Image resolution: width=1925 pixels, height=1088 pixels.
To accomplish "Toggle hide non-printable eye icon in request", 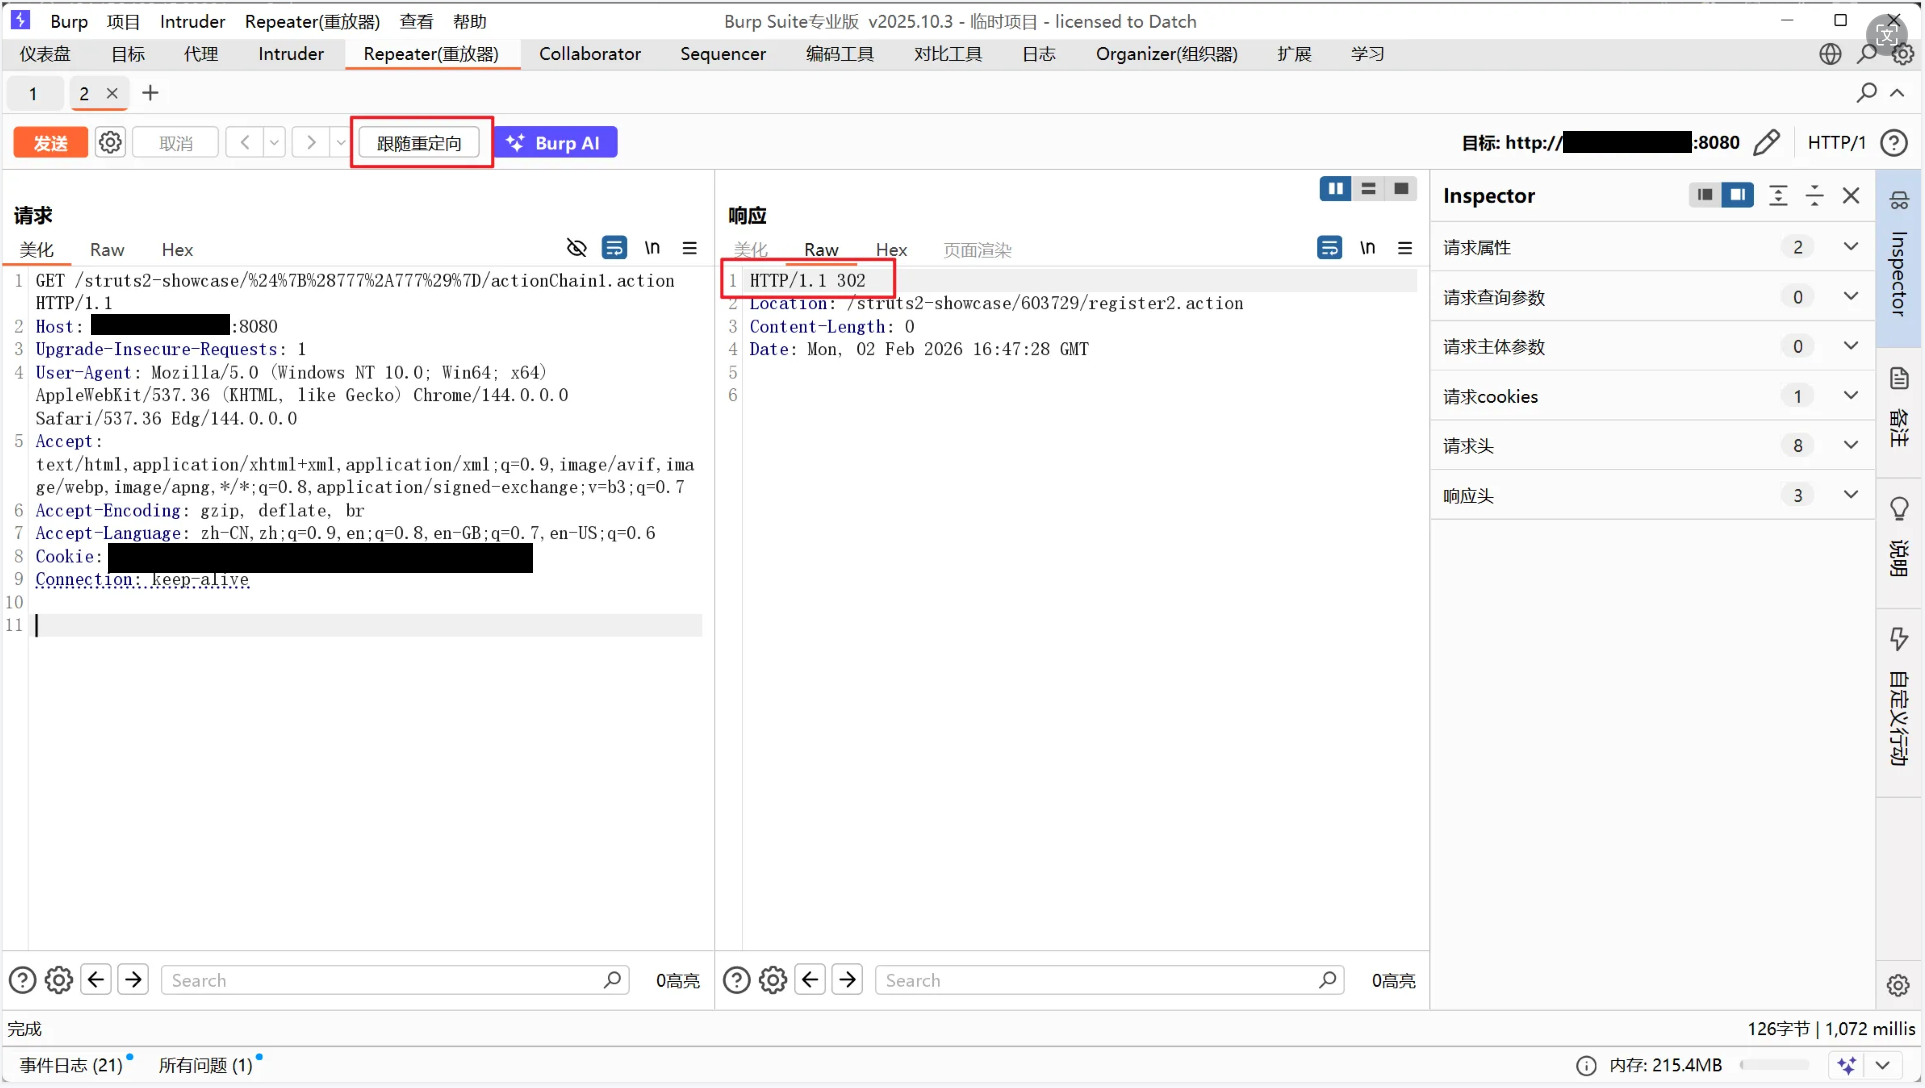I will (576, 248).
